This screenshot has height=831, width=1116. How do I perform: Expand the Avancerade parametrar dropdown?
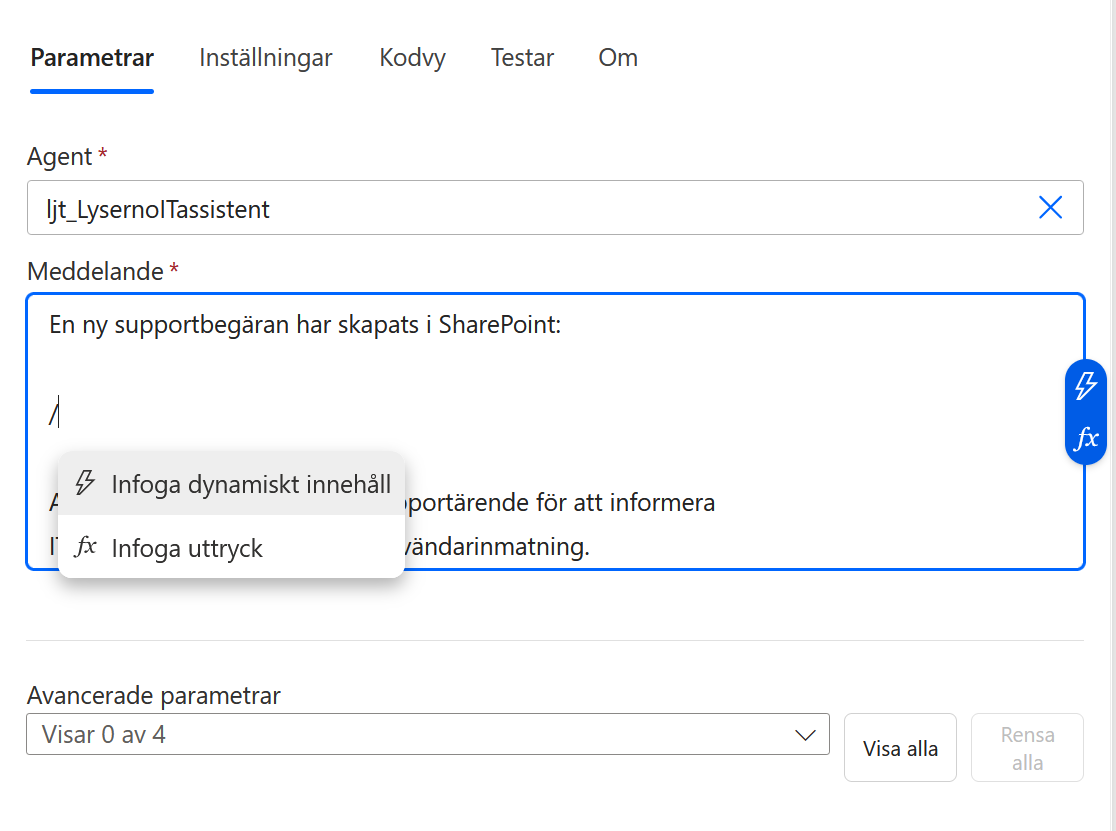tap(428, 734)
